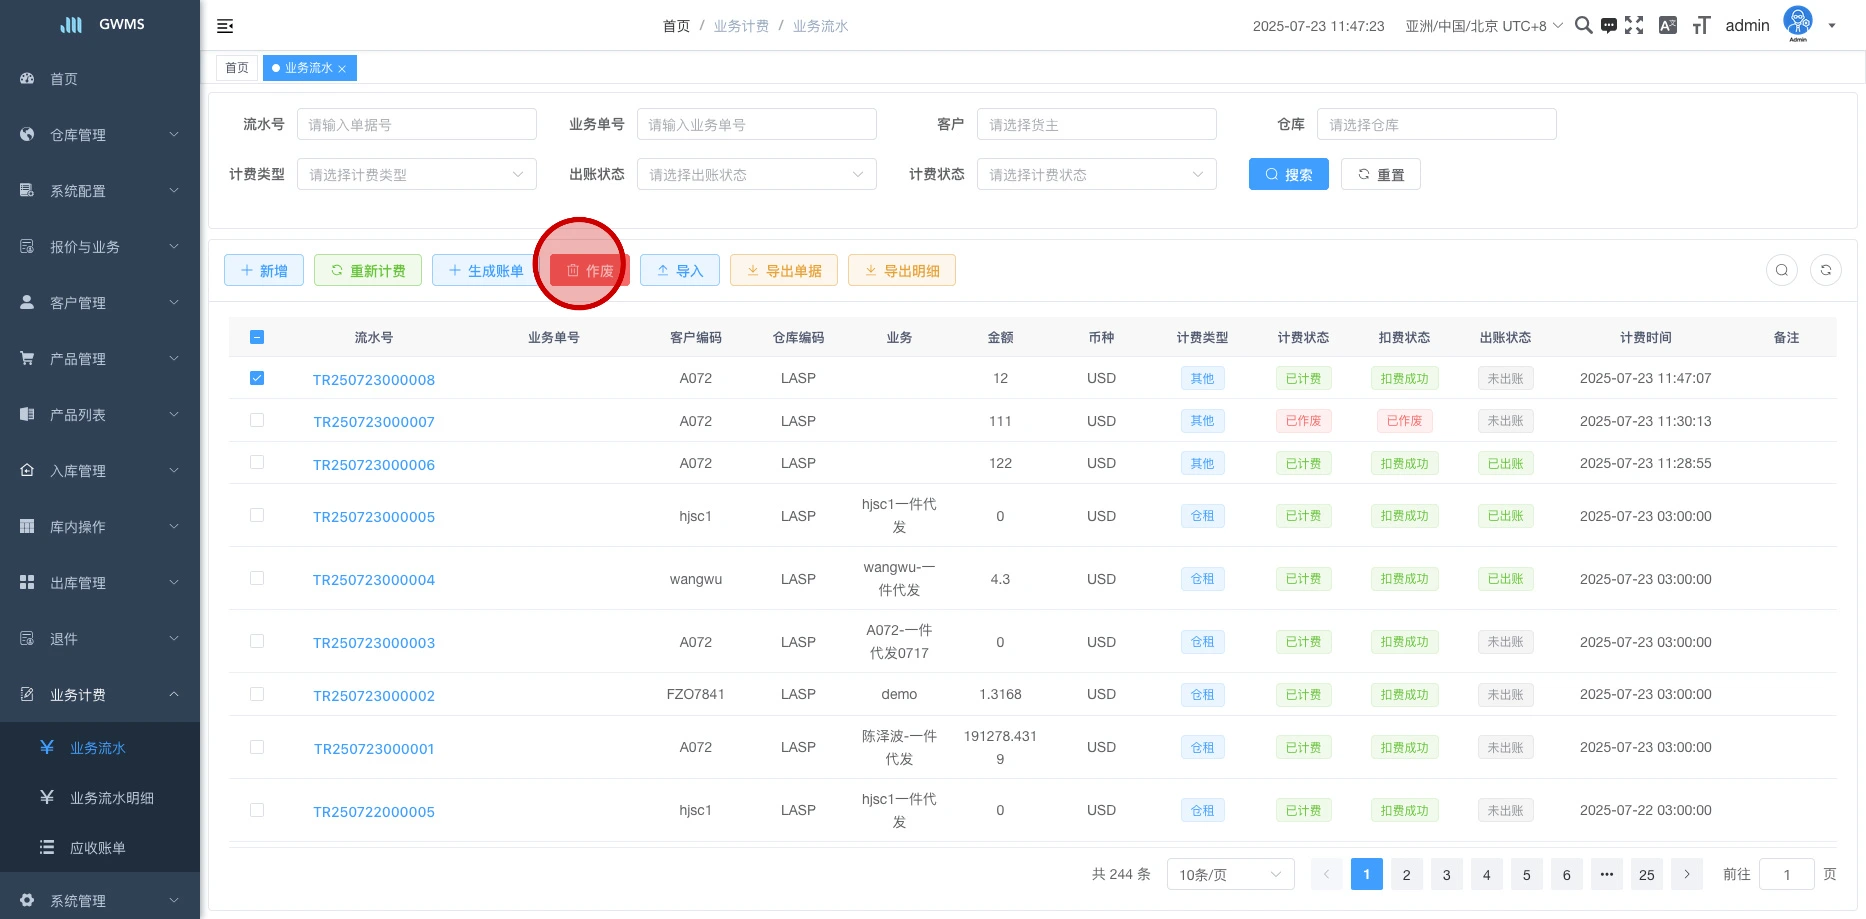
Task: Click the circular refresh table icon
Action: (1825, 270)
